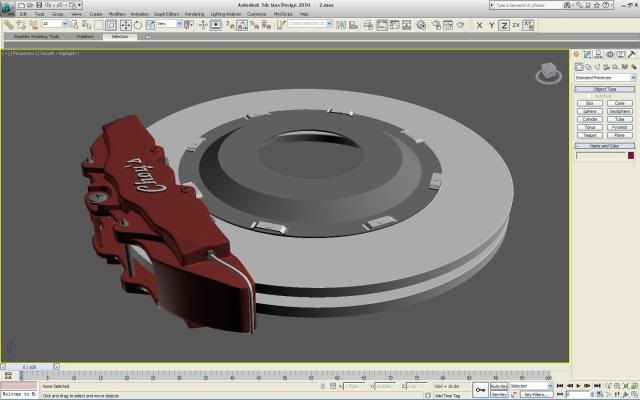The image size is (640, 400).
Task: Open the Selected key mode dropdown
Action: pos(531,386)
